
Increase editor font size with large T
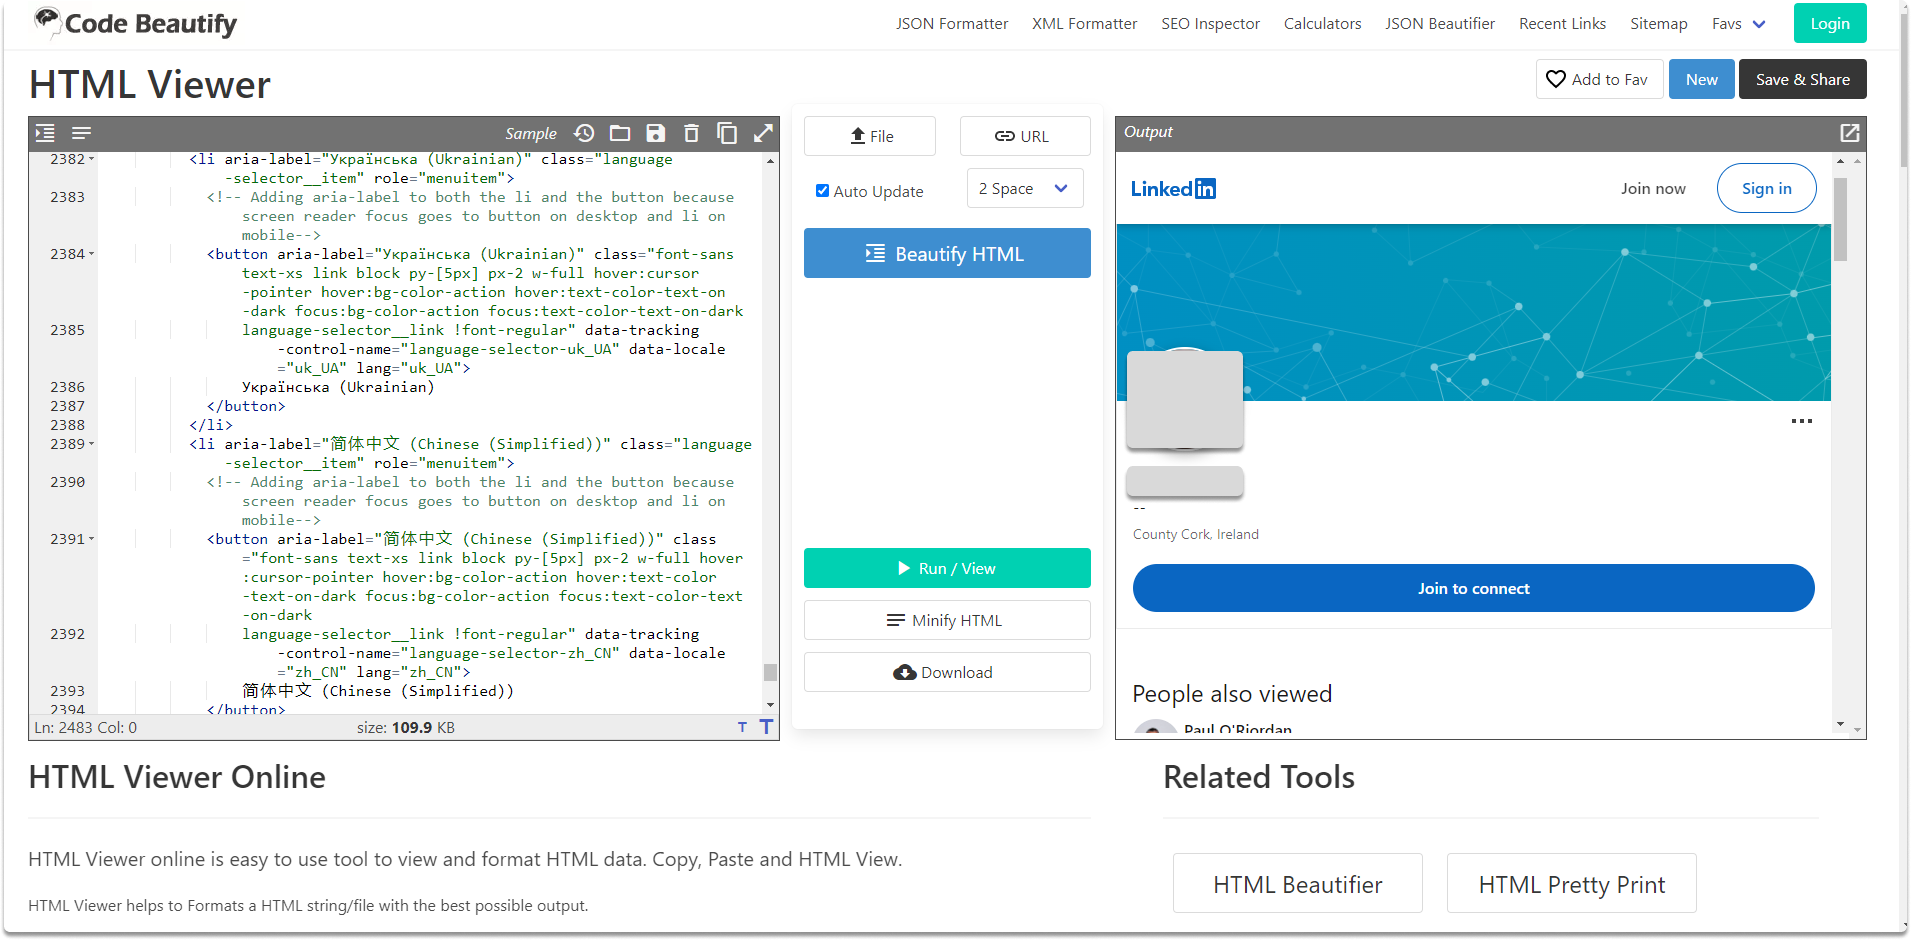(766, 727)
